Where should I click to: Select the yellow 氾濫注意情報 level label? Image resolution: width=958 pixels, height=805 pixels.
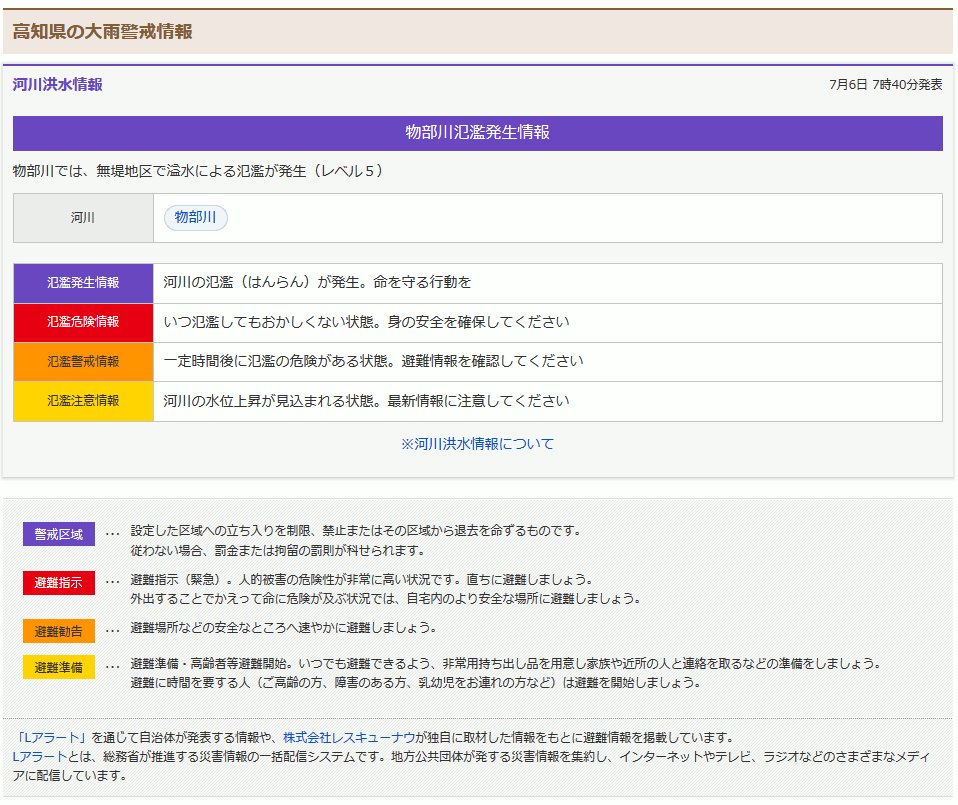coord(83,401)
